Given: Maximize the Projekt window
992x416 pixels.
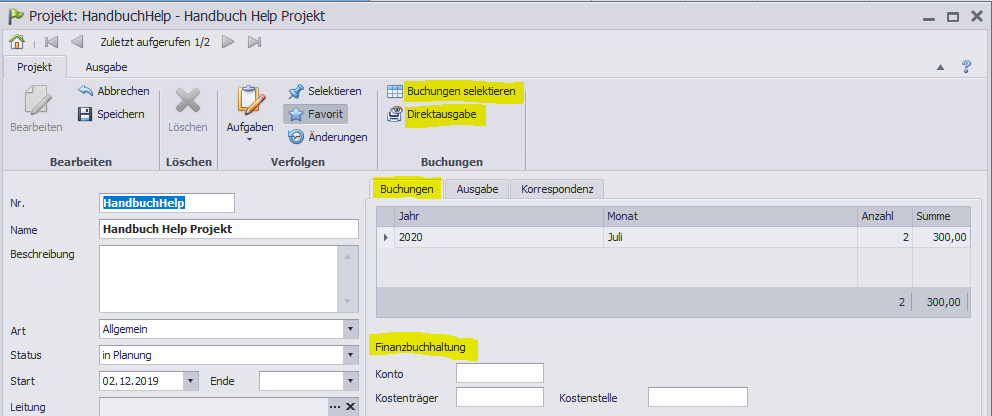Looking at the screenshot, I should 953,18.
